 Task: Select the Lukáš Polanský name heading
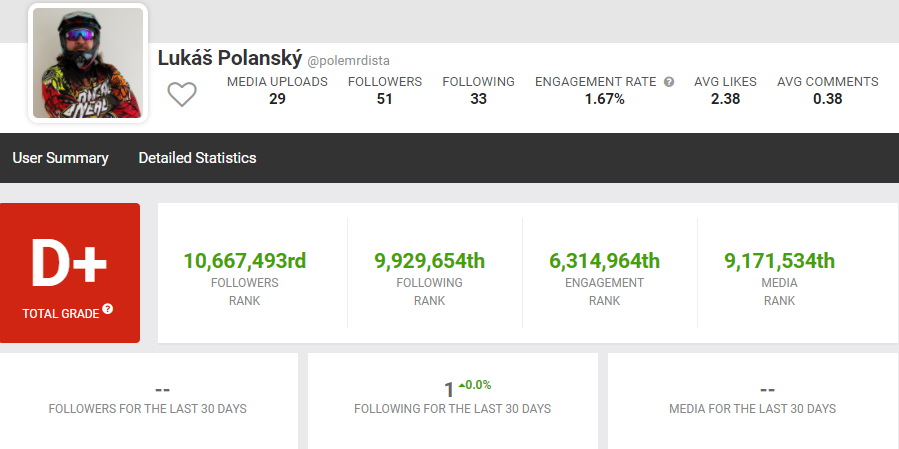click(x=230, y=58)
